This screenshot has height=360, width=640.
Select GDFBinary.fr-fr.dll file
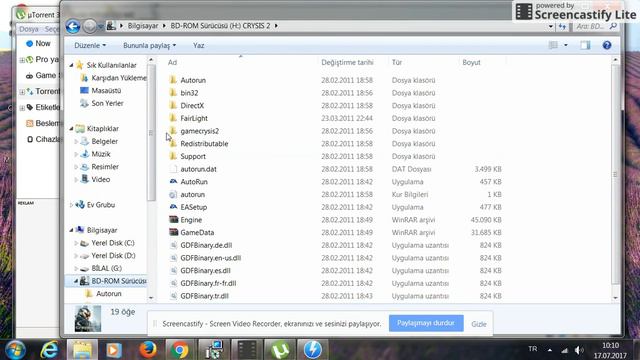click(x=208, y=283)
